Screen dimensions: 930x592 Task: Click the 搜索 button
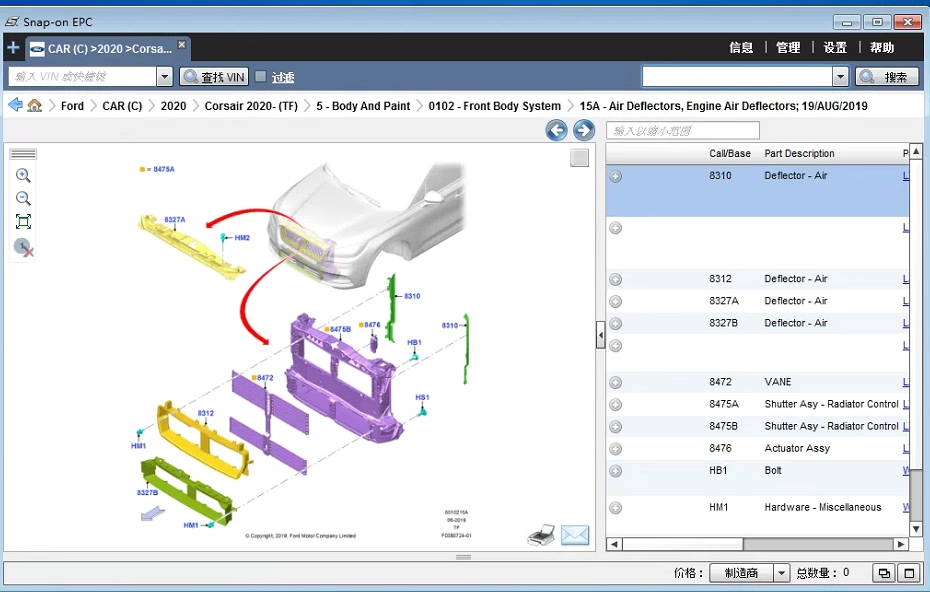[887, 77]
